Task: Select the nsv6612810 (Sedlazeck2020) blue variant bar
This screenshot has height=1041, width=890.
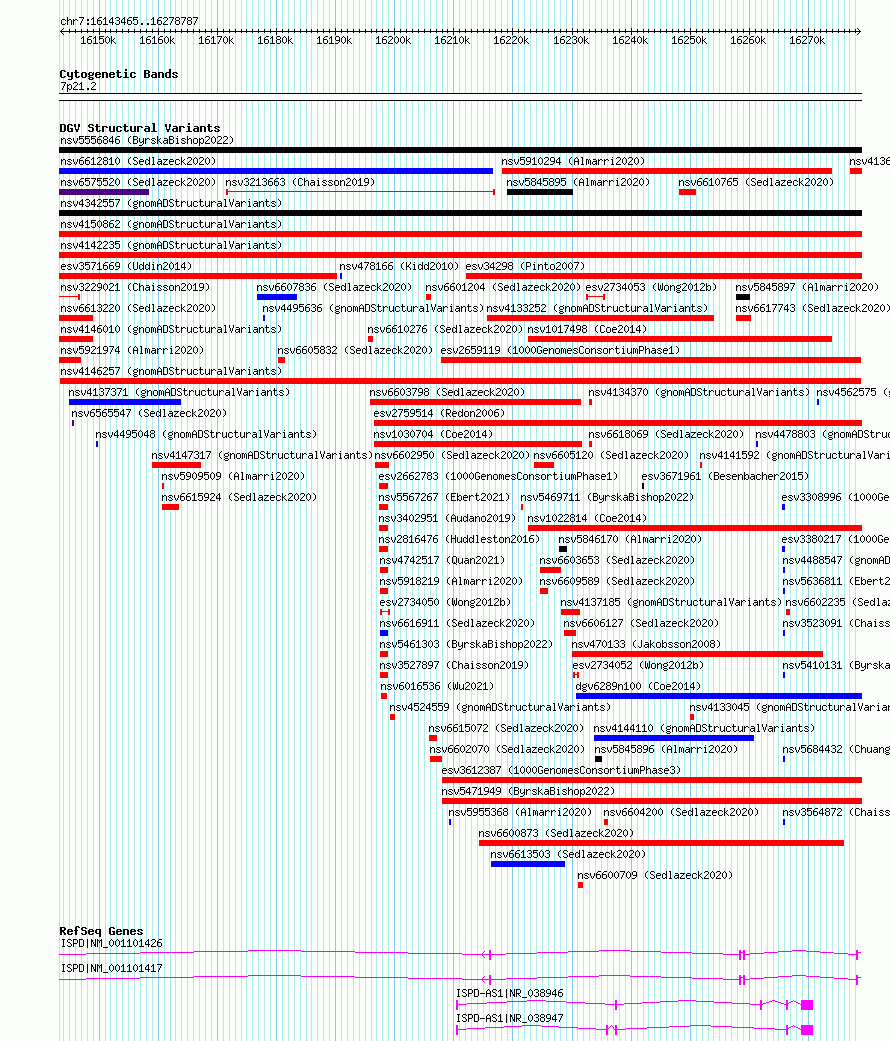Action: pyautogui.click(x=276, y=171)
